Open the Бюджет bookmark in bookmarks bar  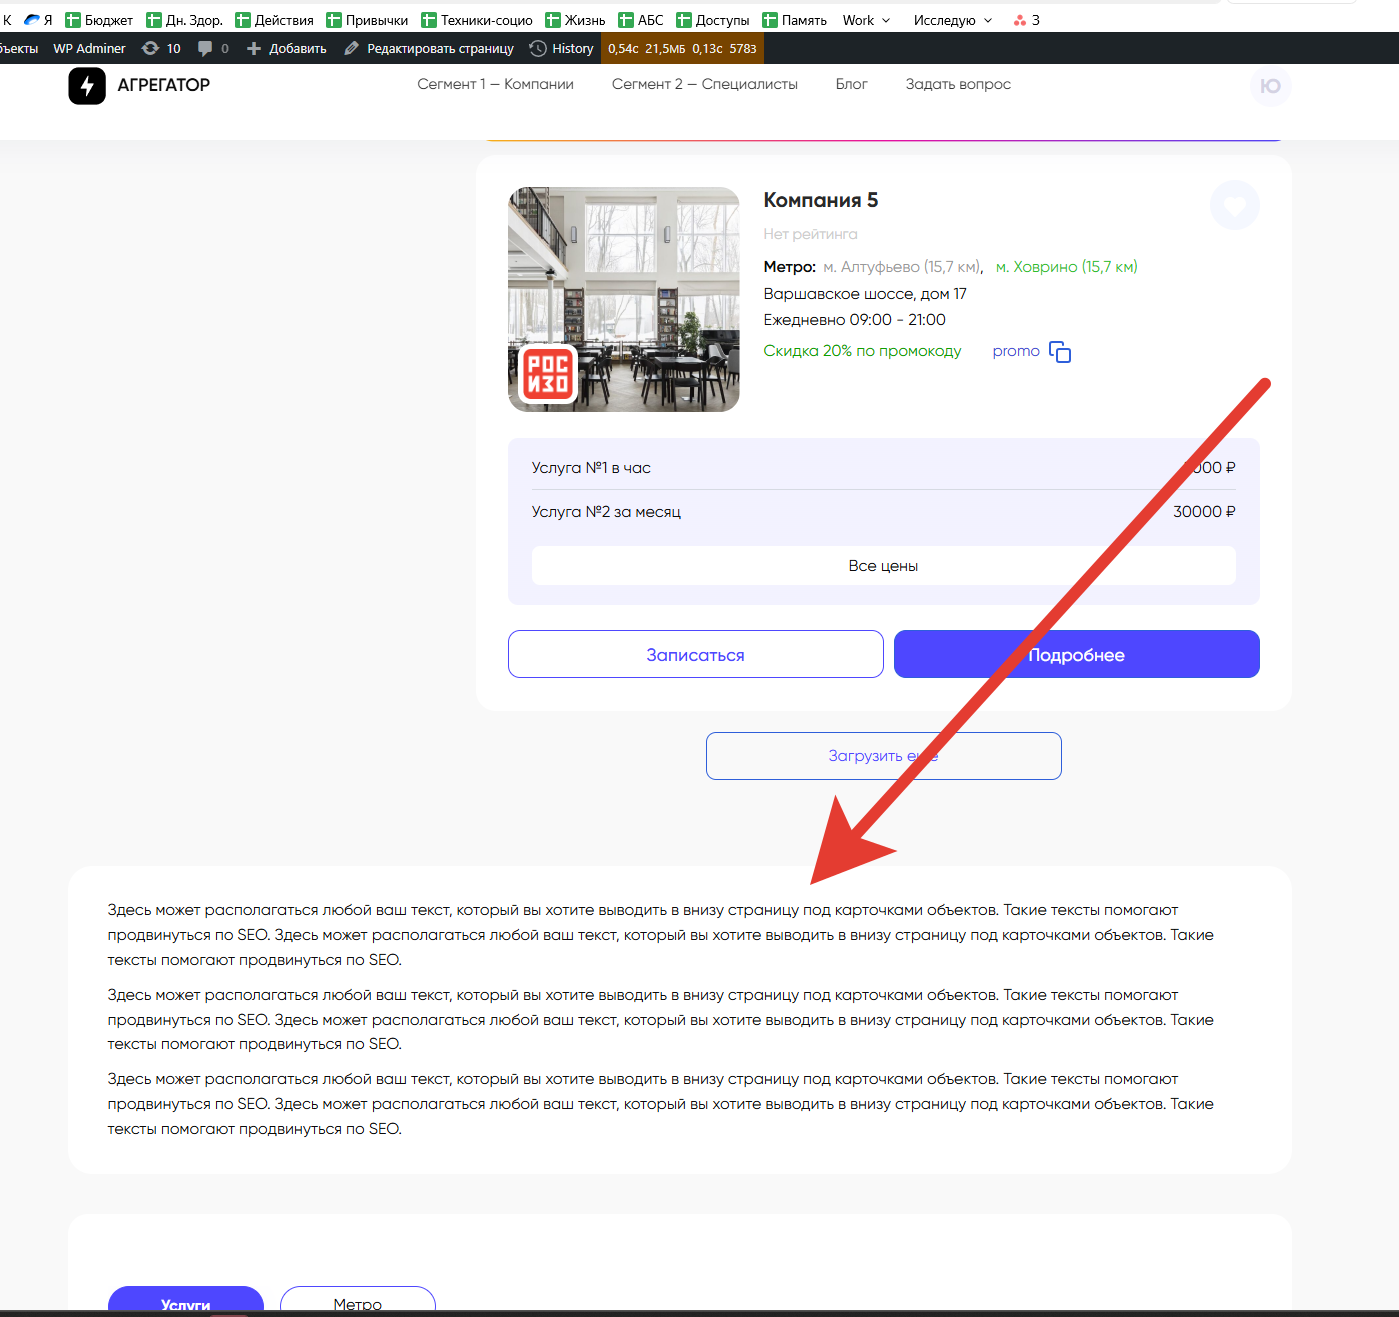(99, 20)
